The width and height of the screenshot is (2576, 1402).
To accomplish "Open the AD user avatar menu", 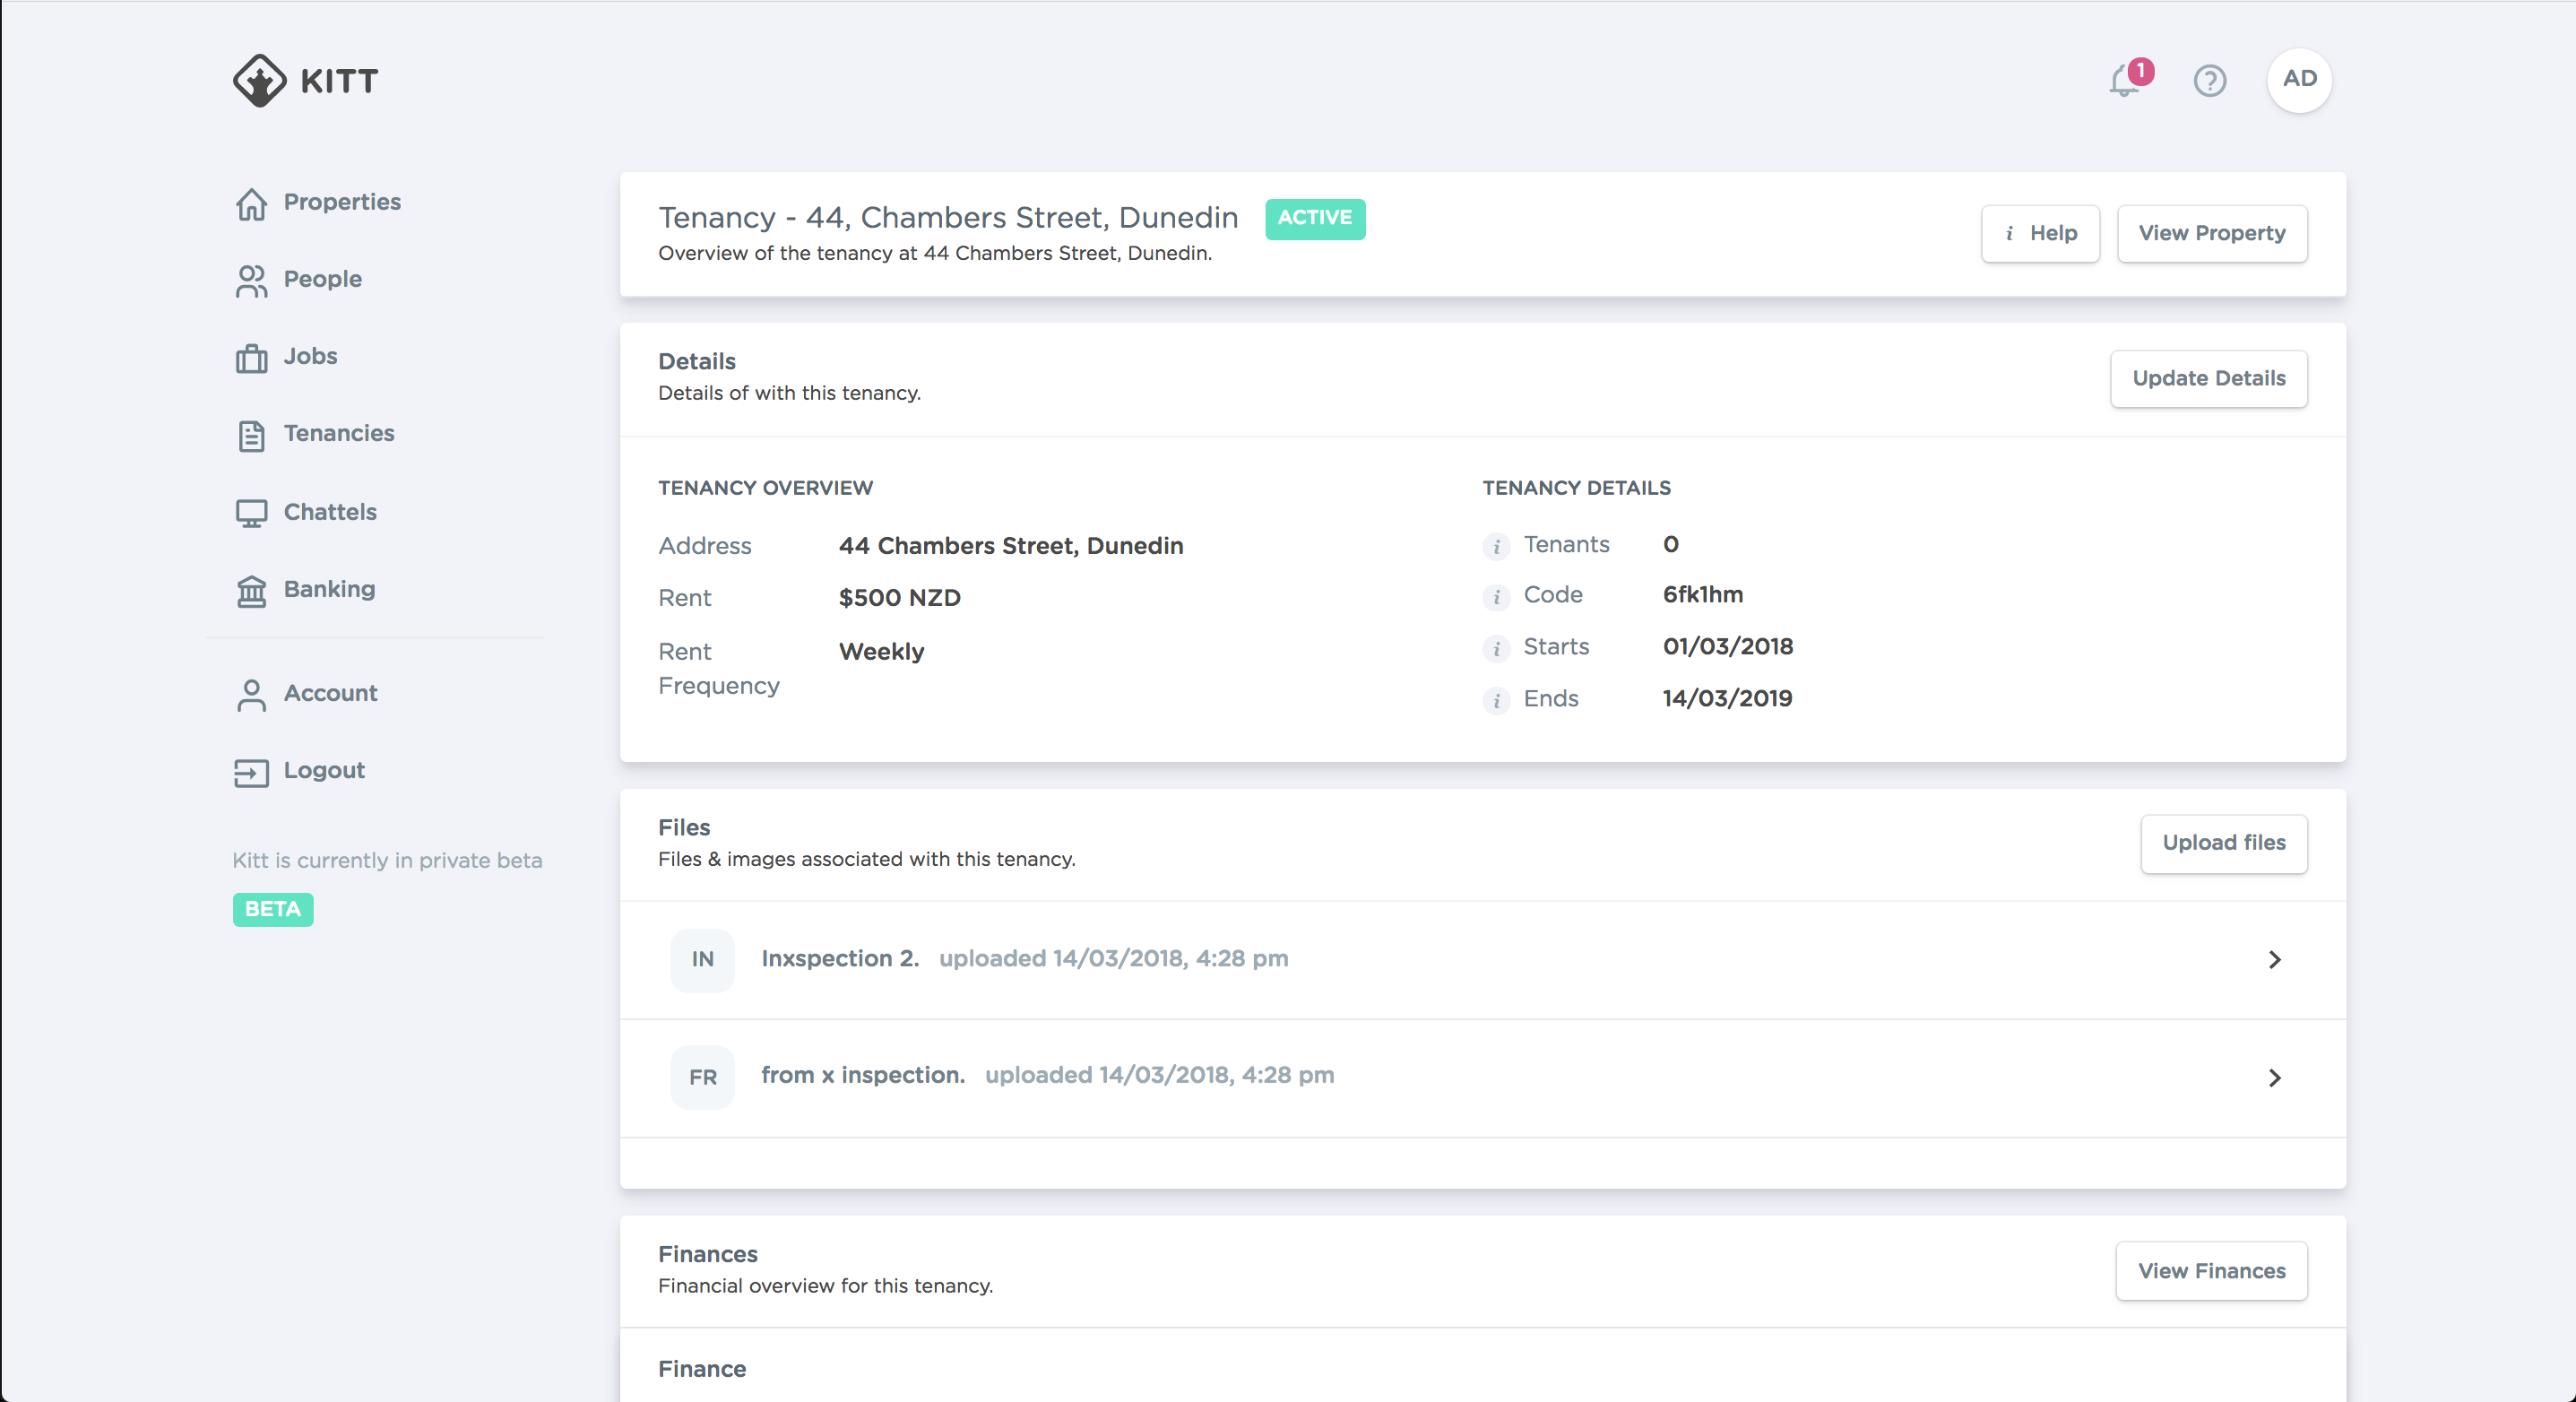I will [x=2299, y=79].
